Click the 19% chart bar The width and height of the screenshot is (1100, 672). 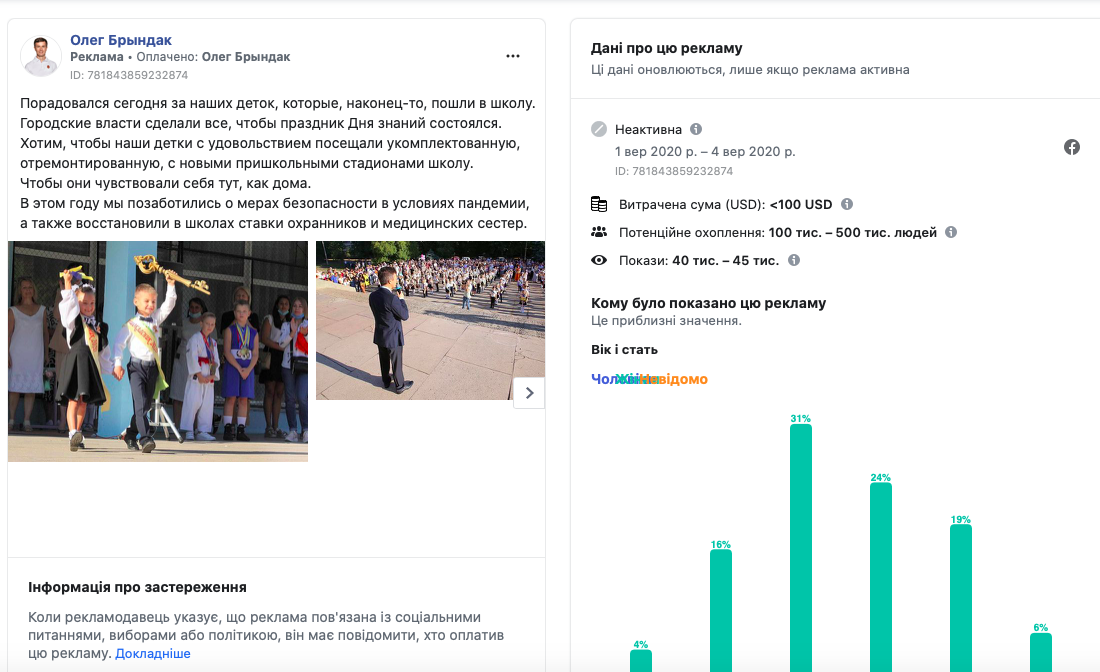(960, 597)
